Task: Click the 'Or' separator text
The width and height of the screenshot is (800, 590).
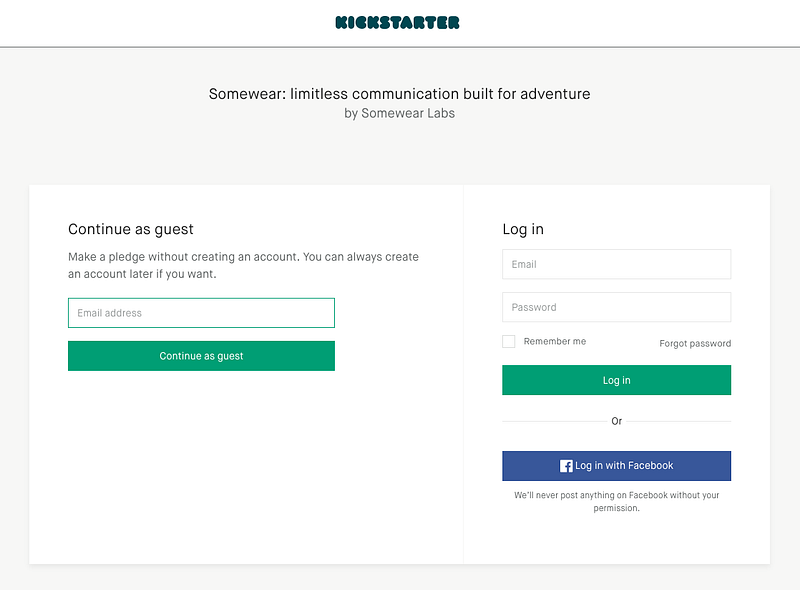Action: (616, 421)
